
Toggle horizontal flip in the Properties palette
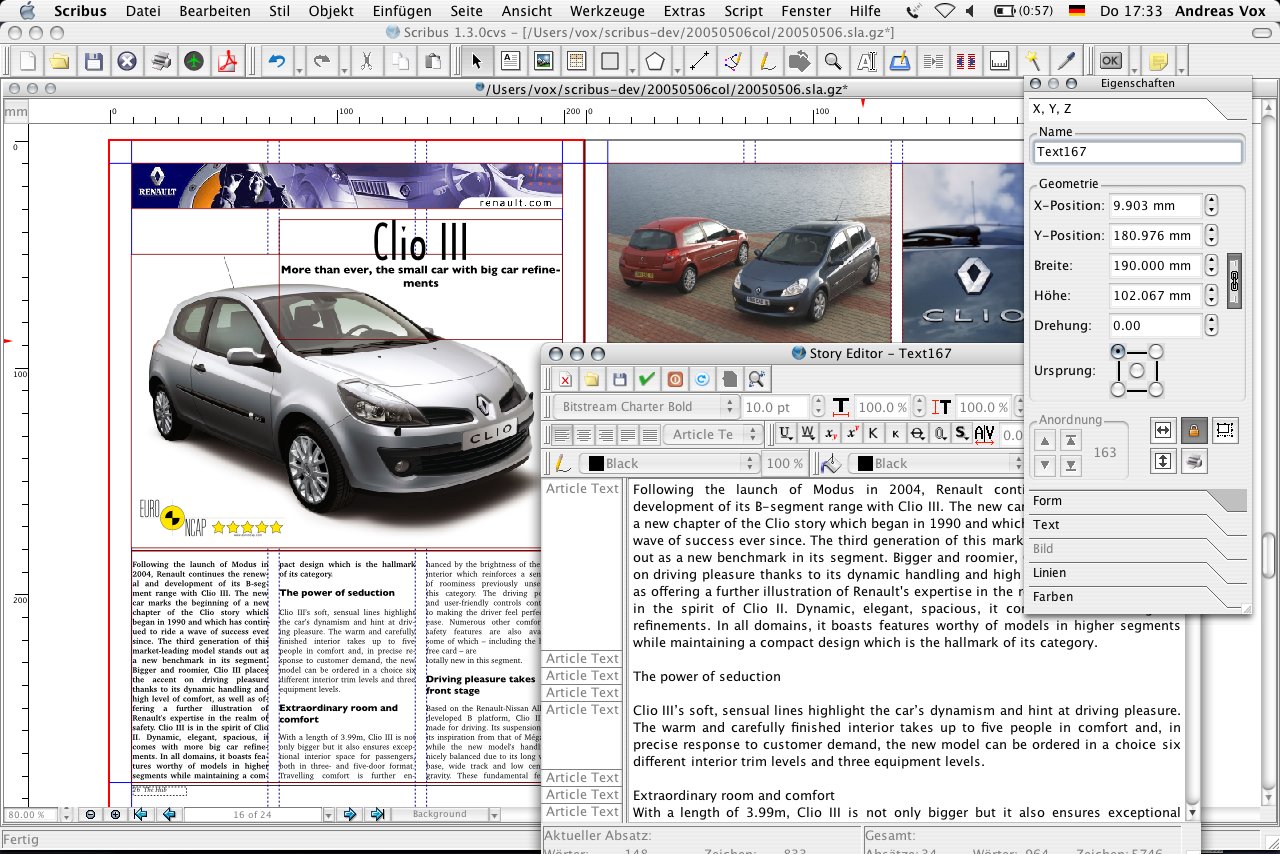(x=1163, y=430)
